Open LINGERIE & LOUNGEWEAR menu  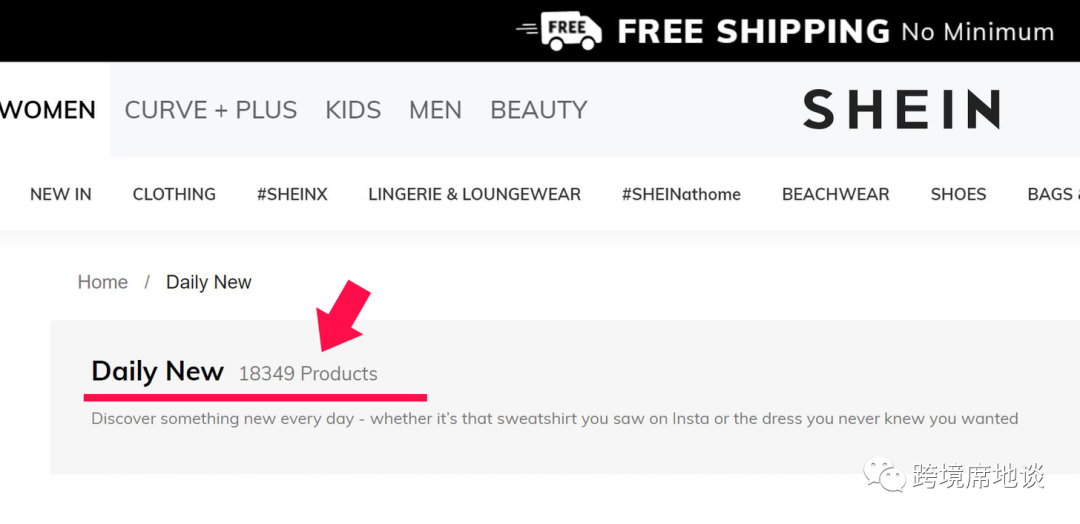point(475,195)
